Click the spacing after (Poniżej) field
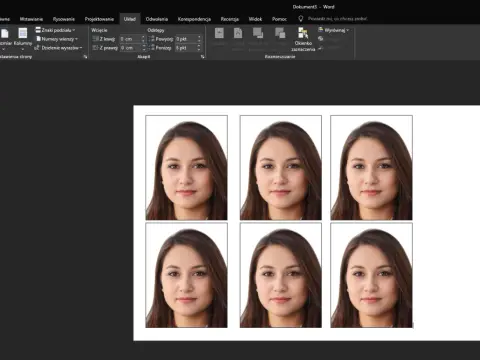 click(186, 48)
